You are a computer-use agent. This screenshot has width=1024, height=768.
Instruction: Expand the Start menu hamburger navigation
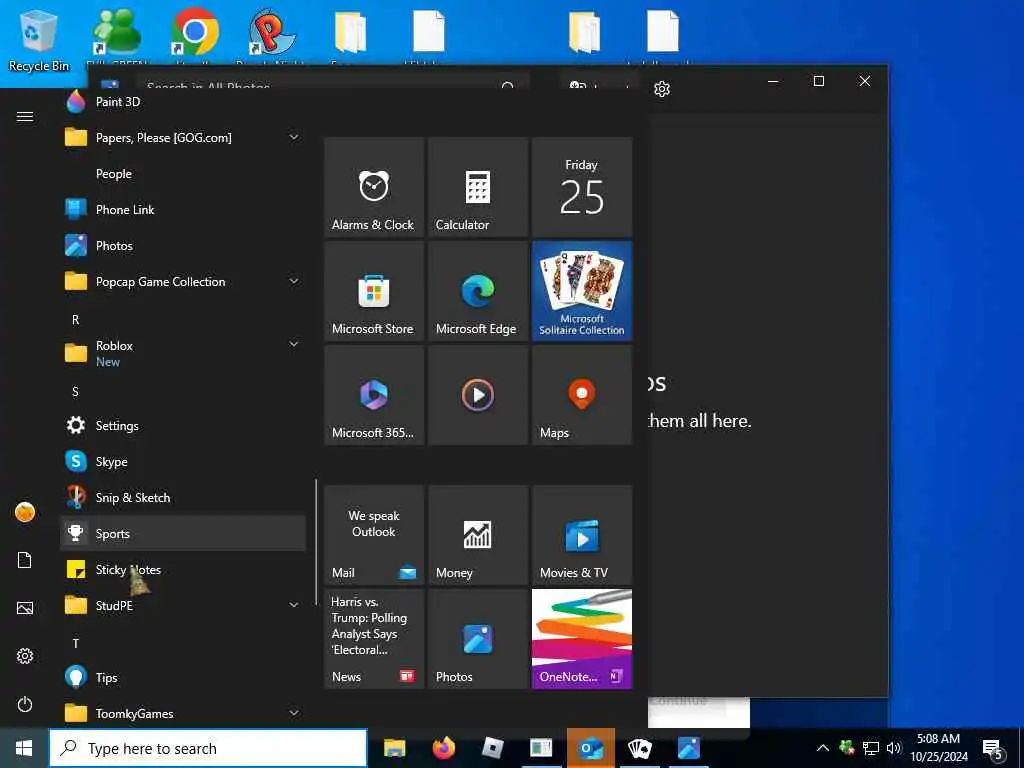coord(25,116)
